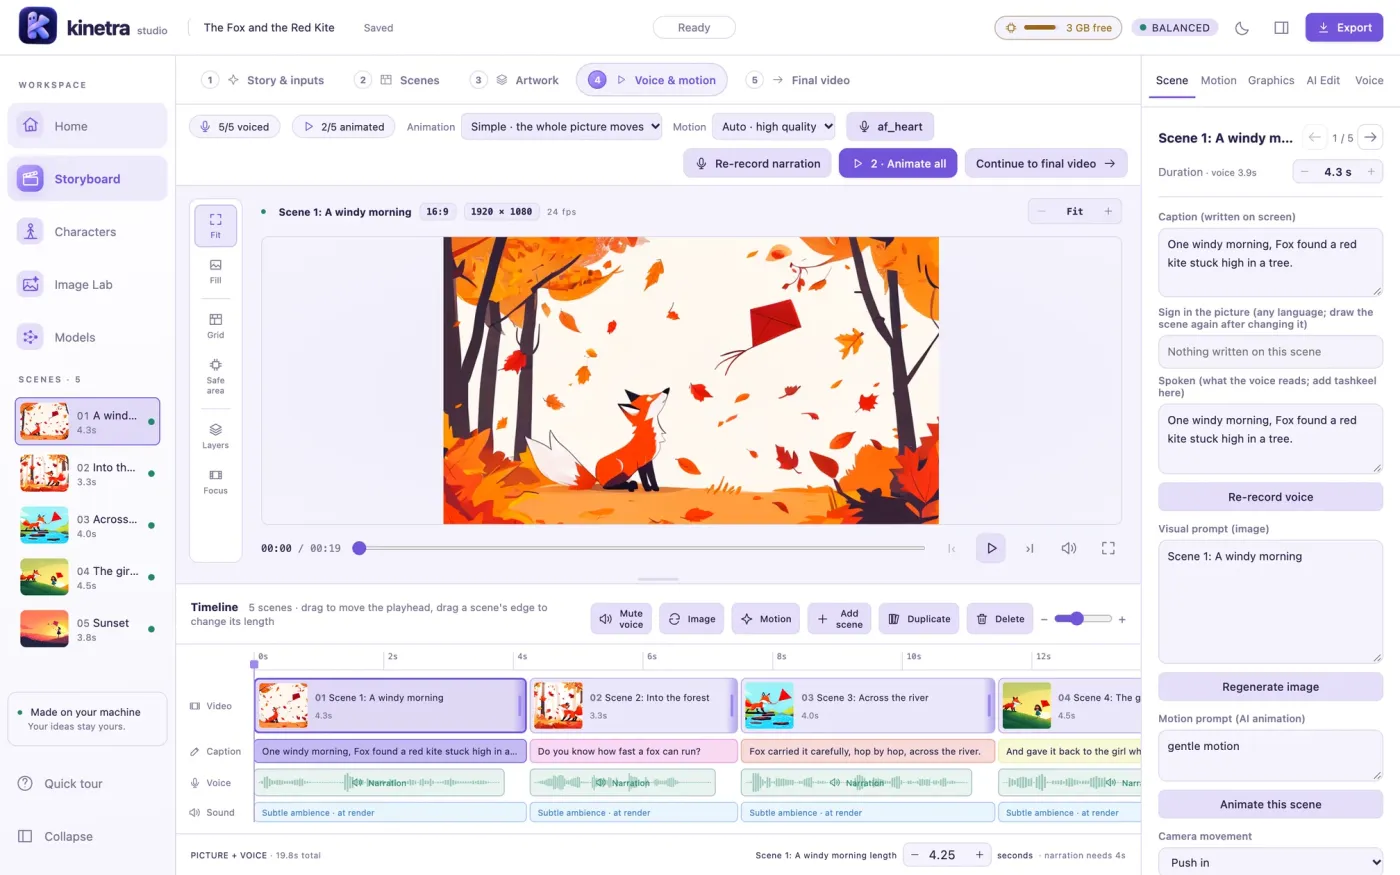This screenshot has height=875, width=1400.
Task: Open the Motion quality dropdown
Action: pyautogui.click(x=773, y=127)
